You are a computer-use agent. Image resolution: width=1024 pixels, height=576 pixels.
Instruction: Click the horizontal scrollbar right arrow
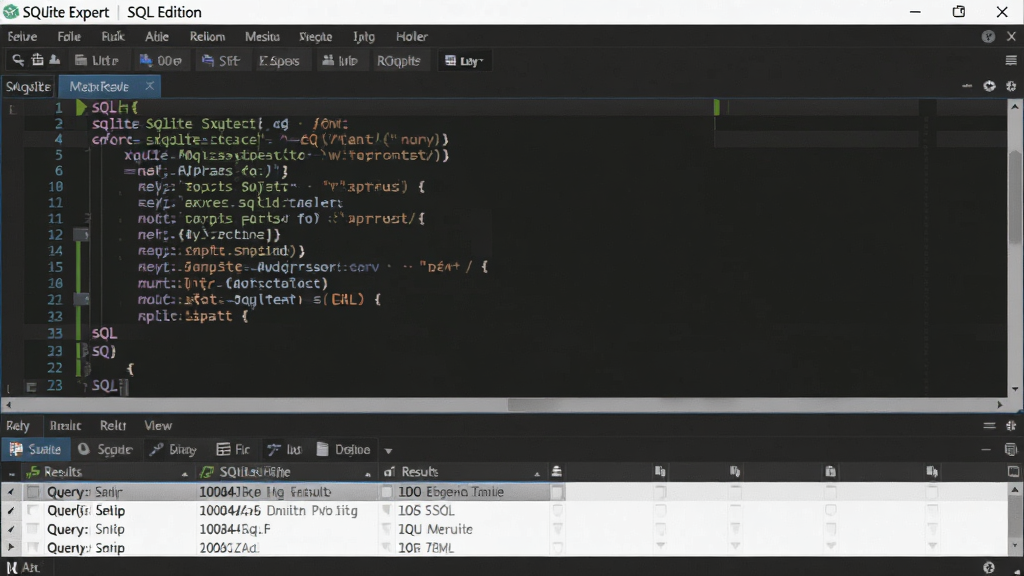coord(999,405)
